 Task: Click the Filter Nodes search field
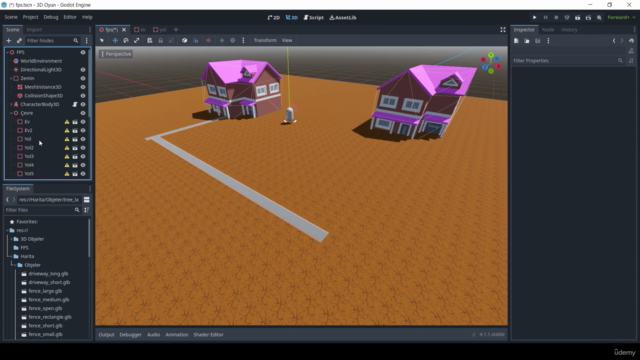coord(52,41)
